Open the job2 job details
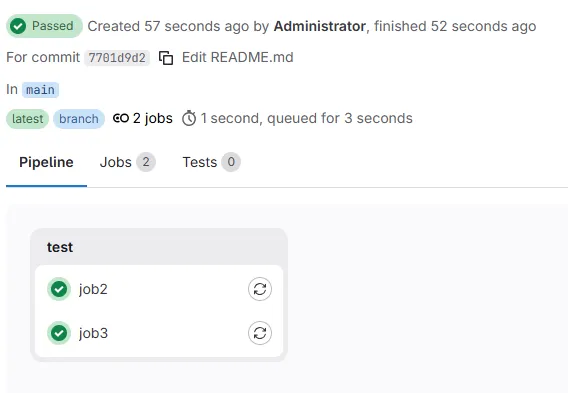The image size is (568, 393). click(x=93, y=289)
